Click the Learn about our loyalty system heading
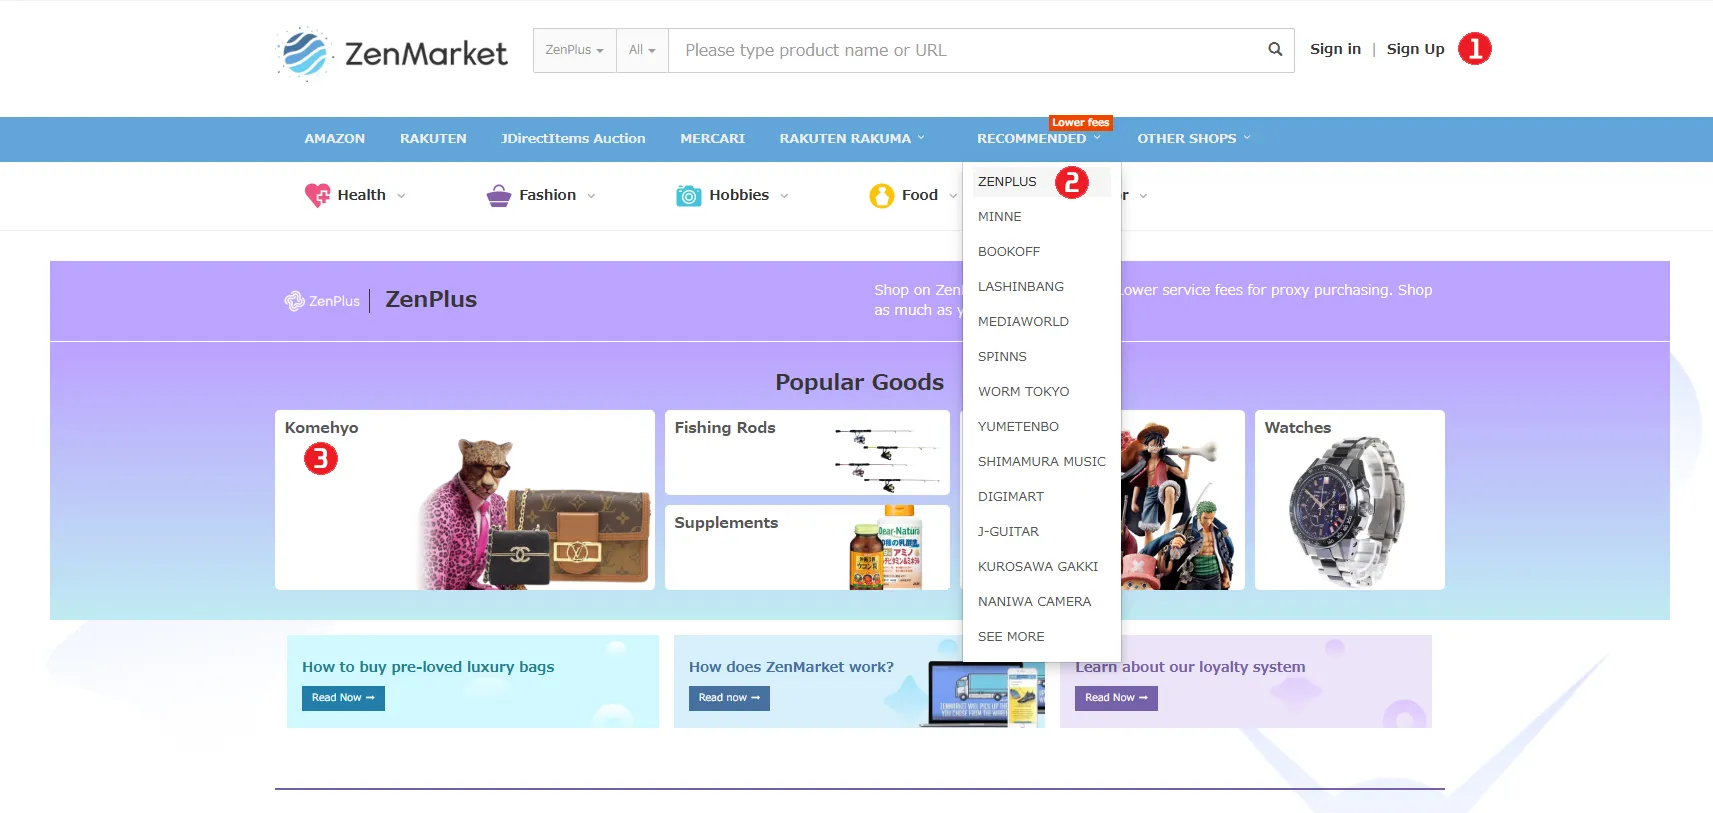Screen dimensions: 1713x813 click(x=1190, y=667)
